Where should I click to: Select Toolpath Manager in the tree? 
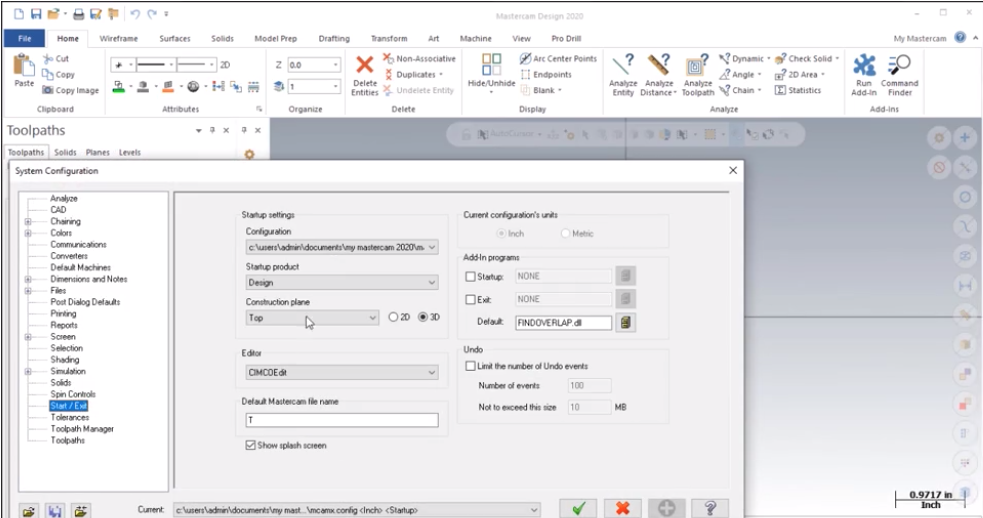82,429
